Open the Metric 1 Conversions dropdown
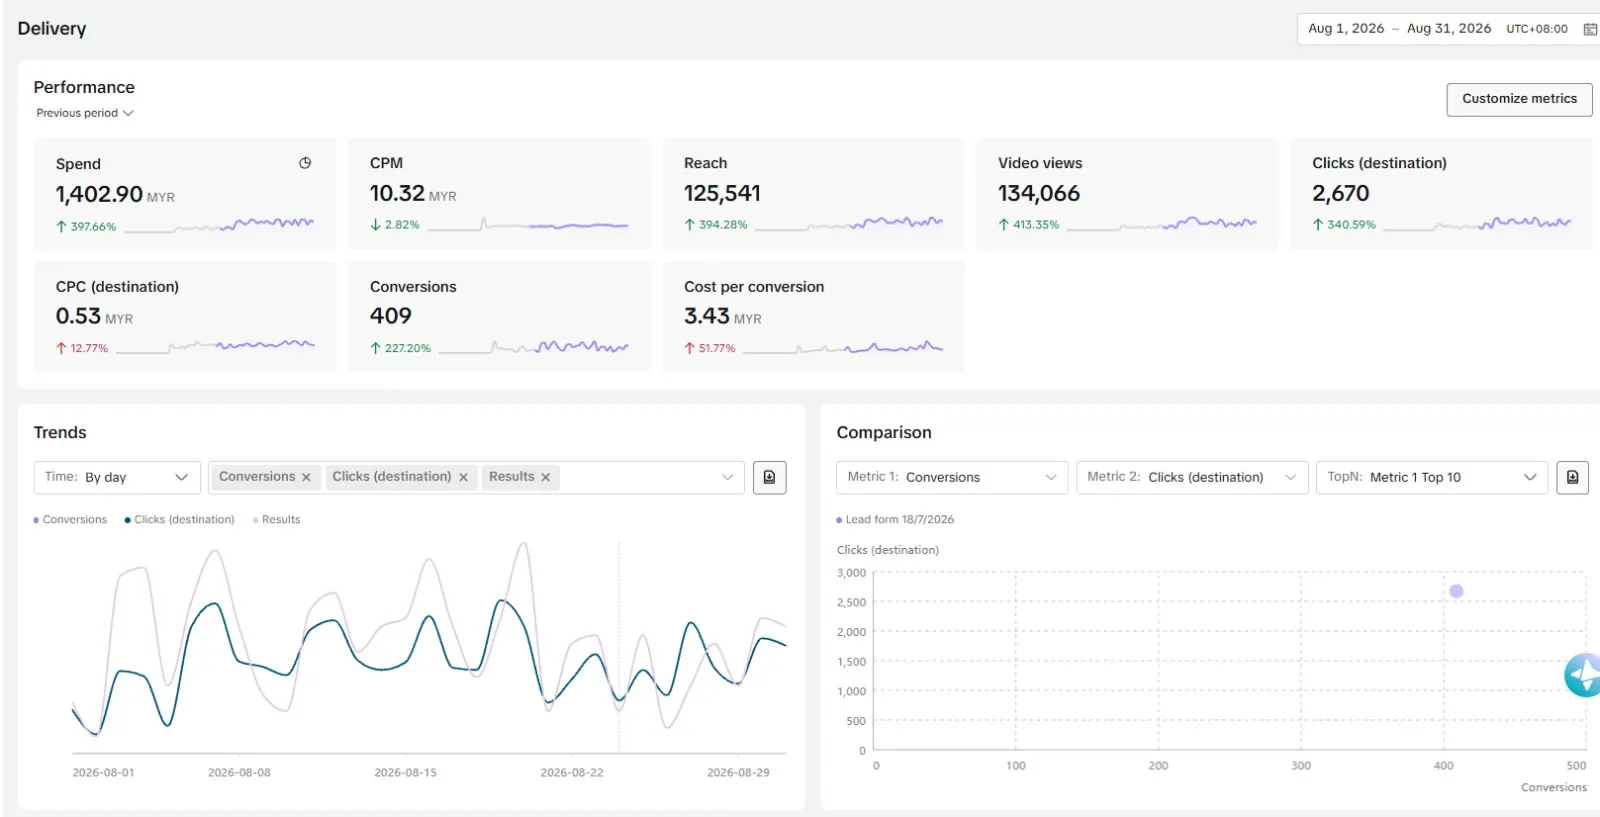The height and width of the screenshot is (817, 1600). (x=952, y=477)
